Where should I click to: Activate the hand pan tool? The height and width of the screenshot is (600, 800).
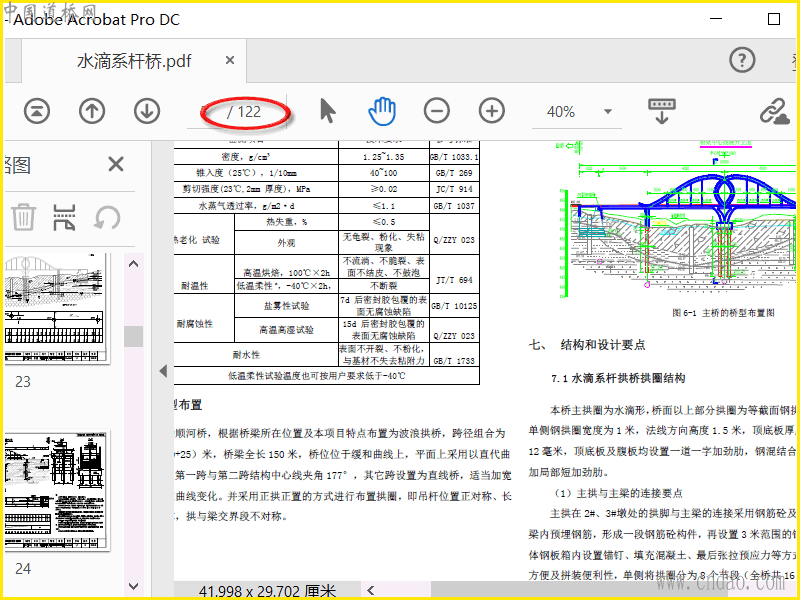click(382, 111)
